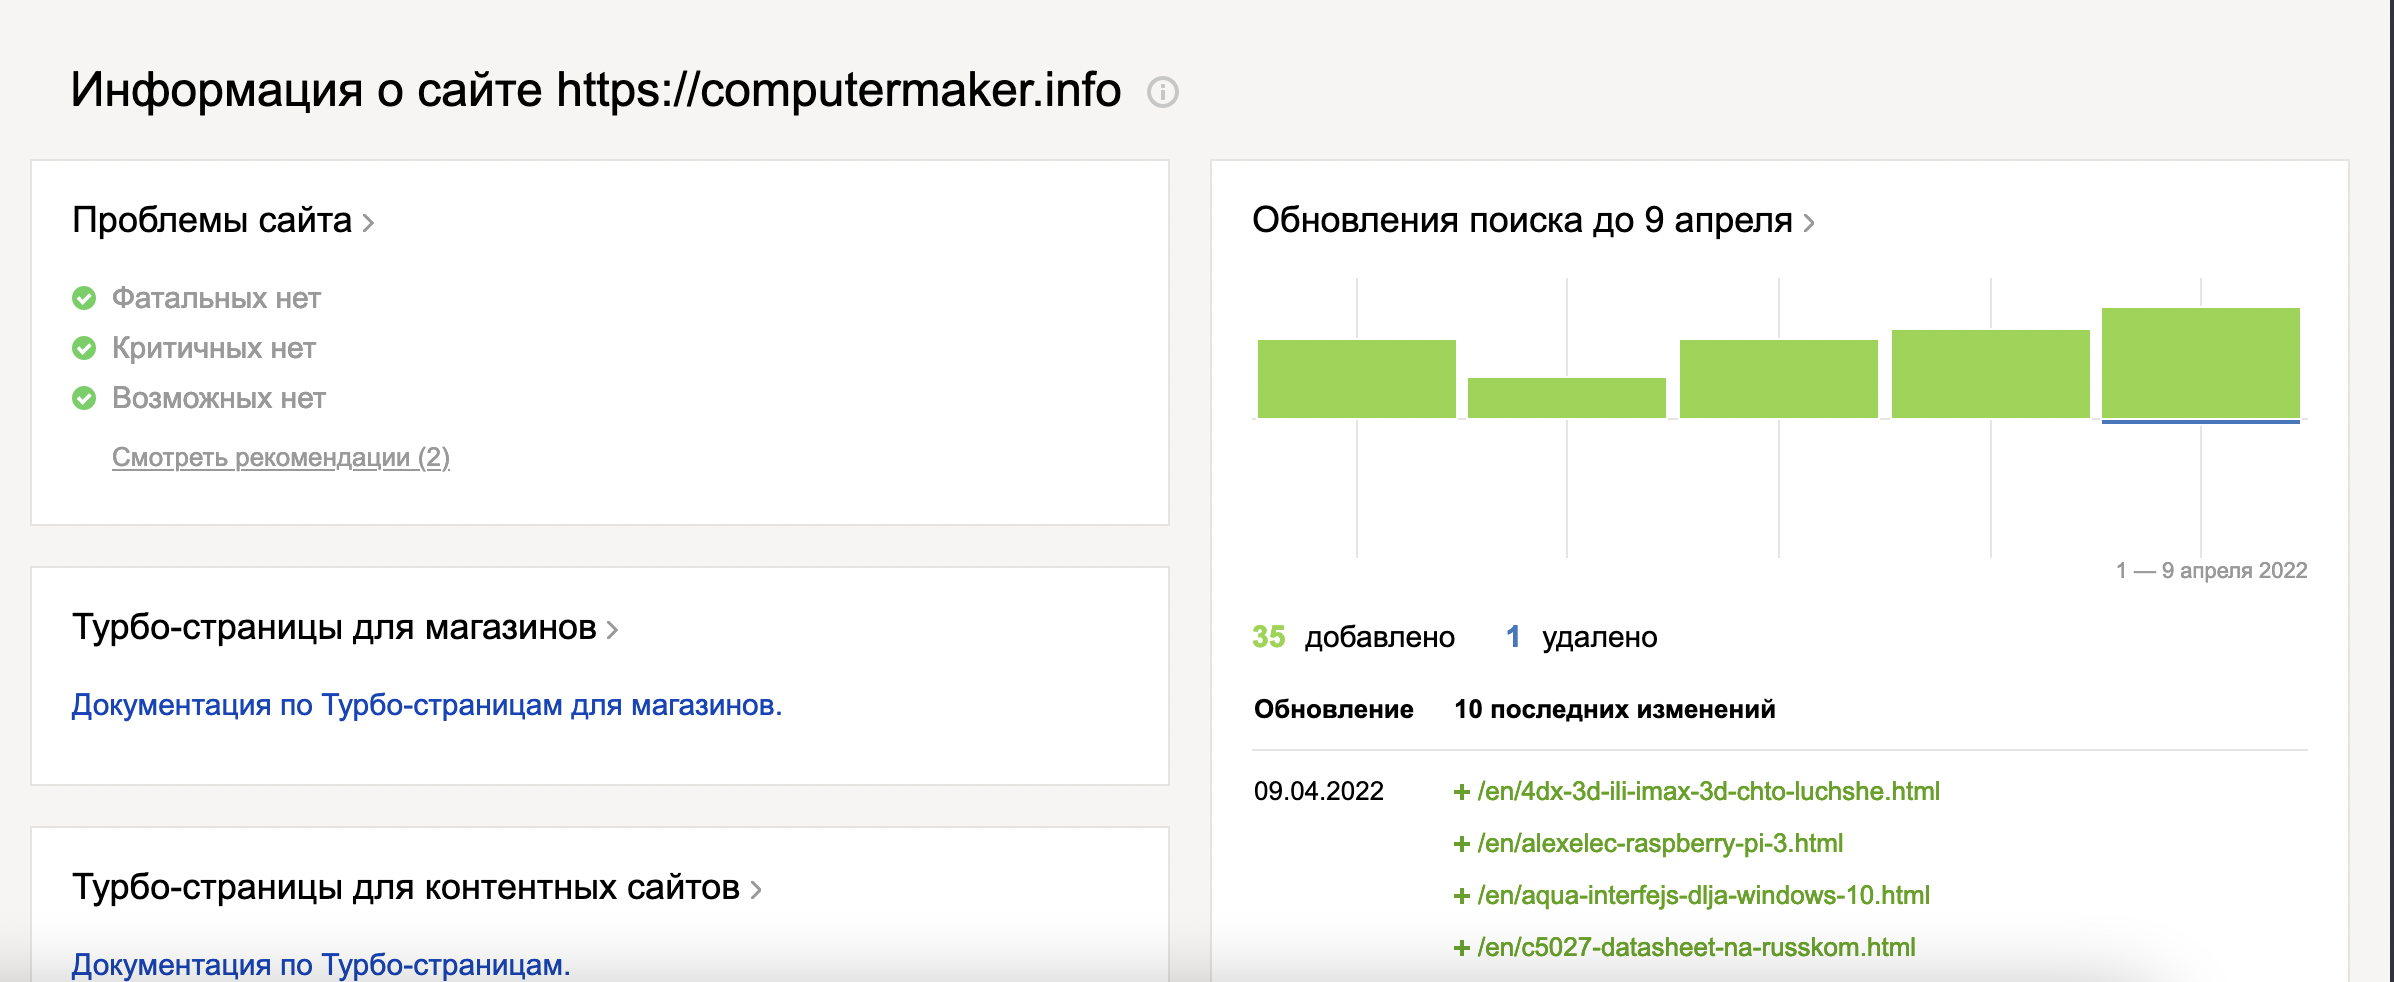Click the info icon beside site title
The image size is (2394, 982).
click(x=1162, y=92)
